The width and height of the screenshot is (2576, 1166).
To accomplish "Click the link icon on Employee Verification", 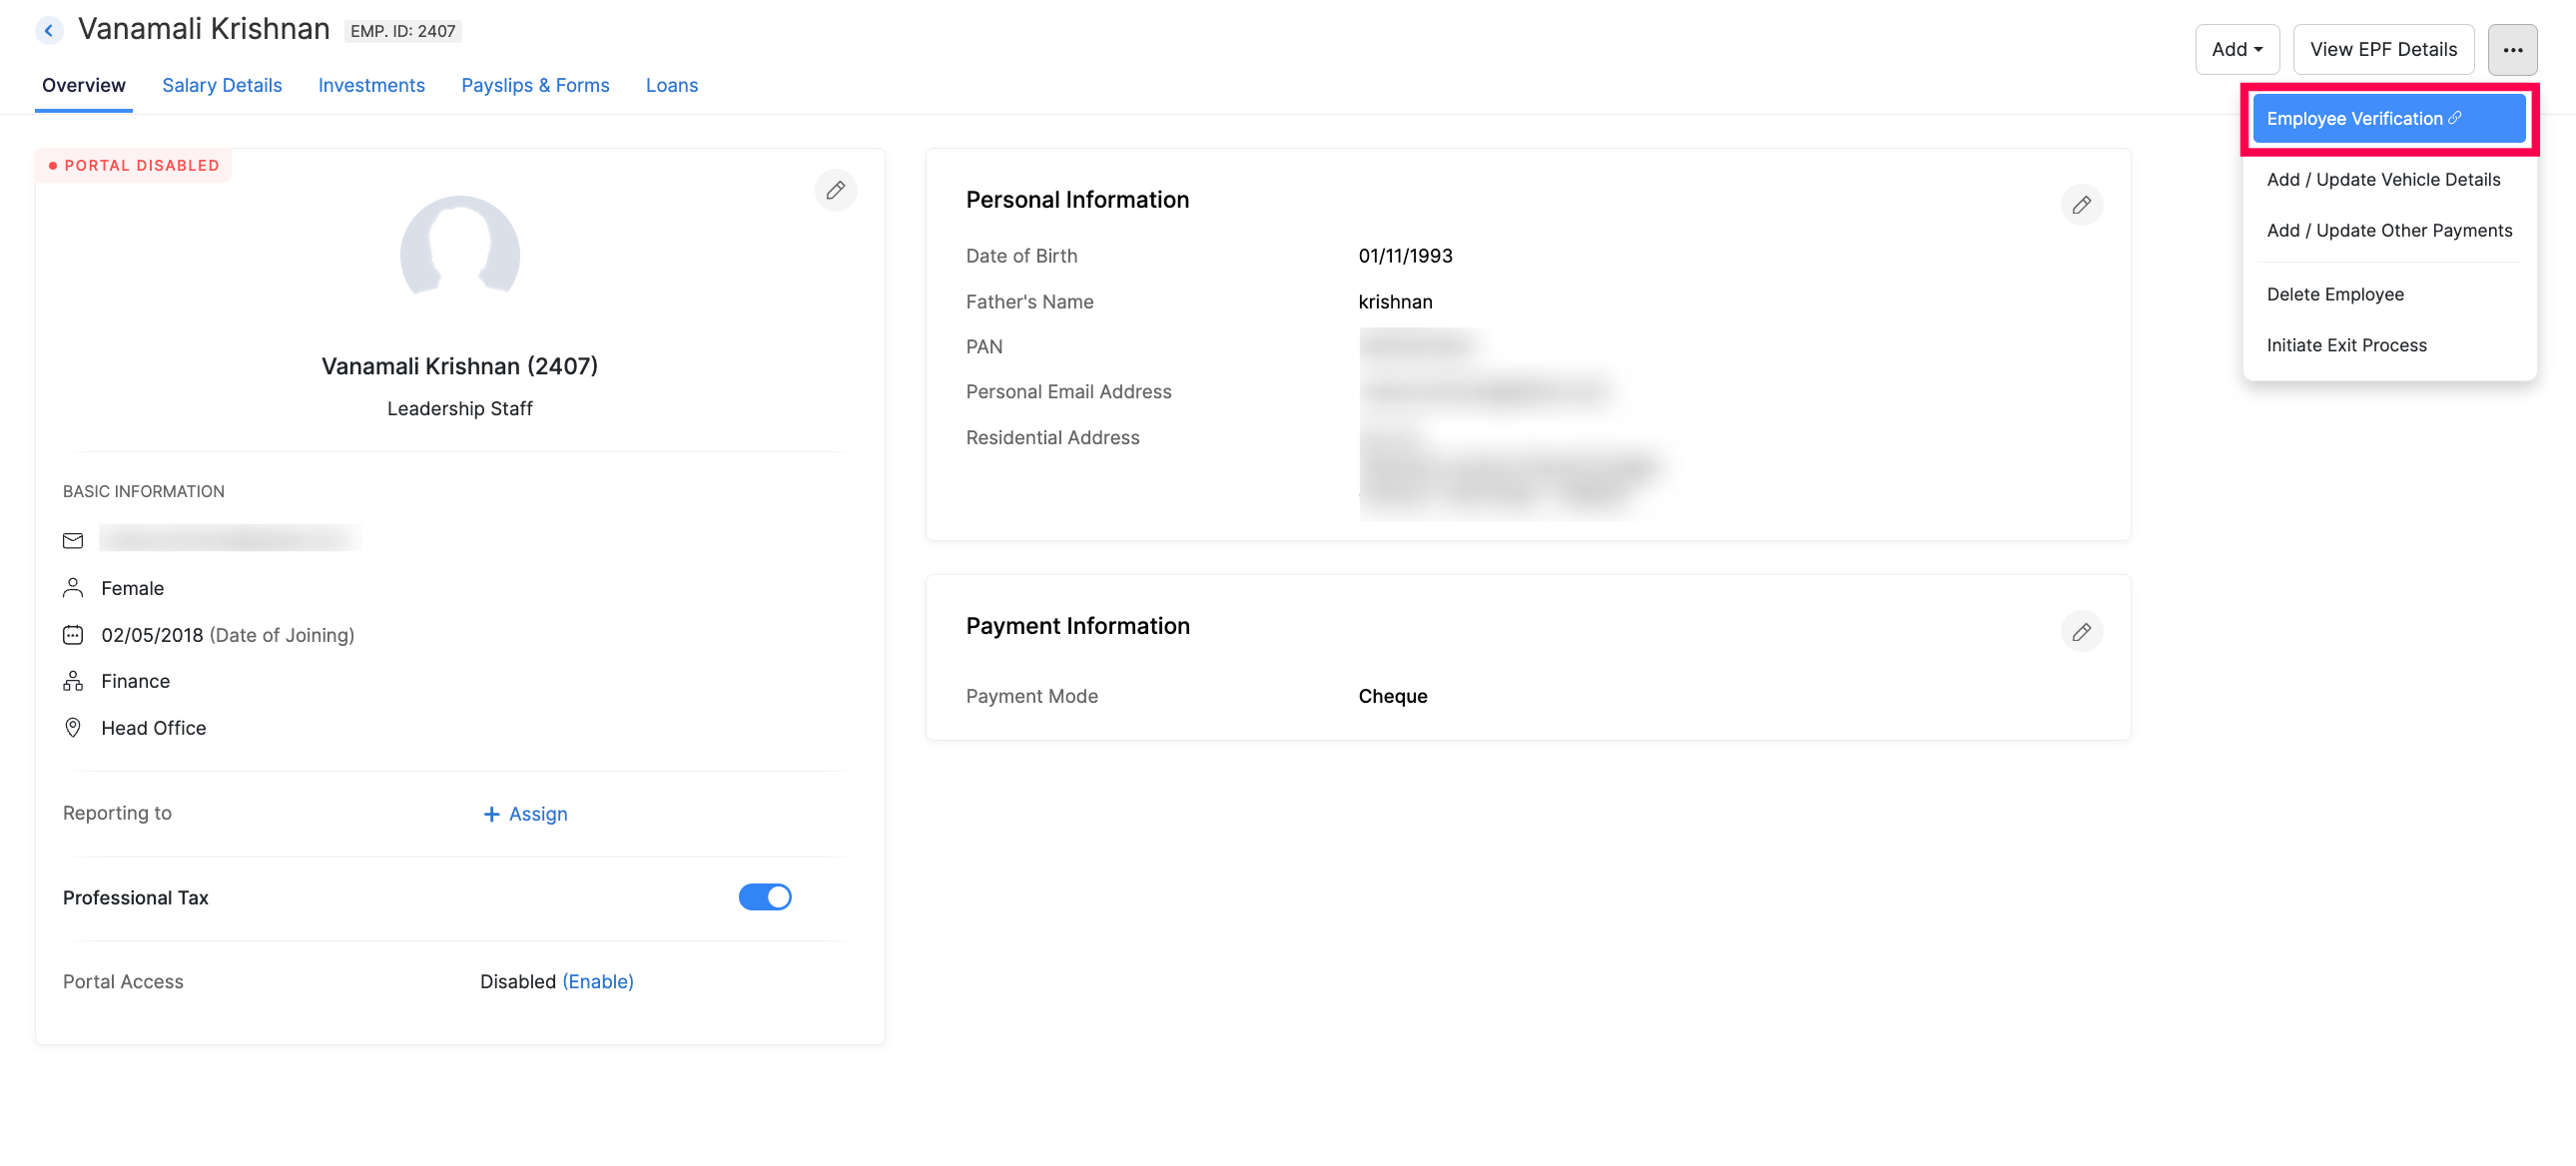I will (x=2454, y=118).
